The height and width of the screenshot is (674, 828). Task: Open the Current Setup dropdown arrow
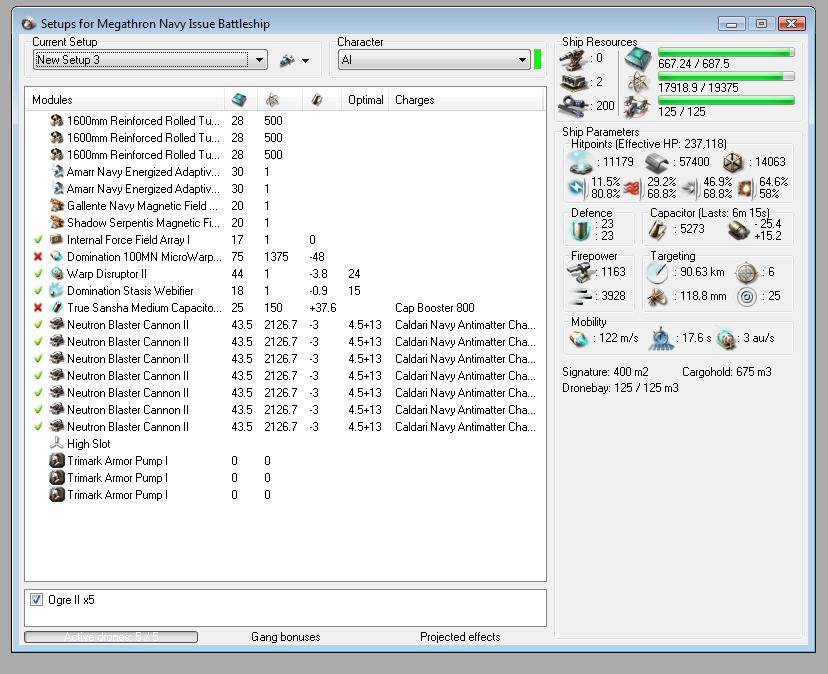click(259, 60)
